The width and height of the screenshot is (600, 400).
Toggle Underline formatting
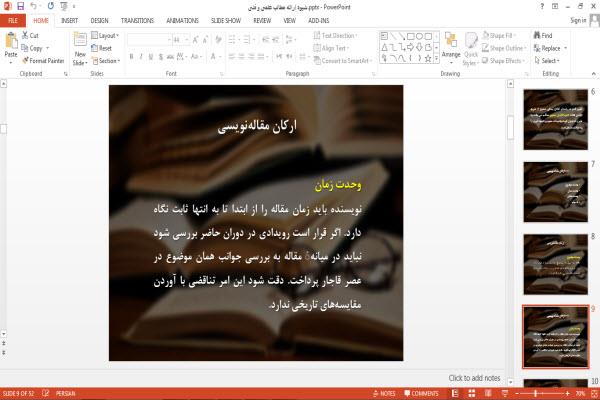[151, 57]
